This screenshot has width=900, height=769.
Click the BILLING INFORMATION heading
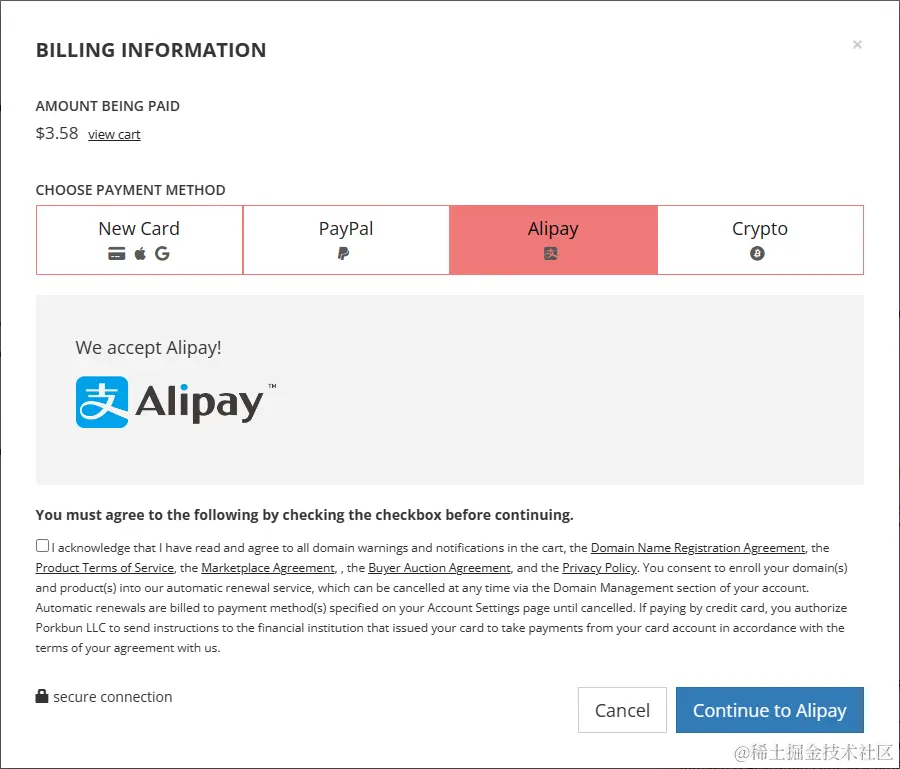[x=151, y=50]
